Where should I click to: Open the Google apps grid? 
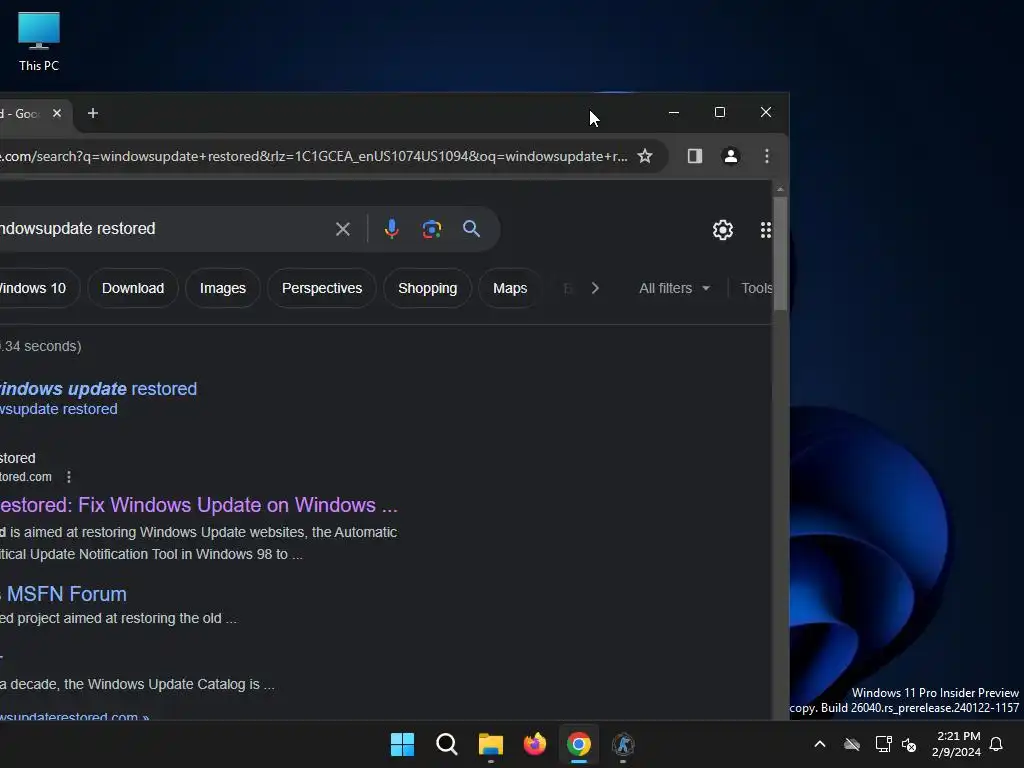point(766,230)
